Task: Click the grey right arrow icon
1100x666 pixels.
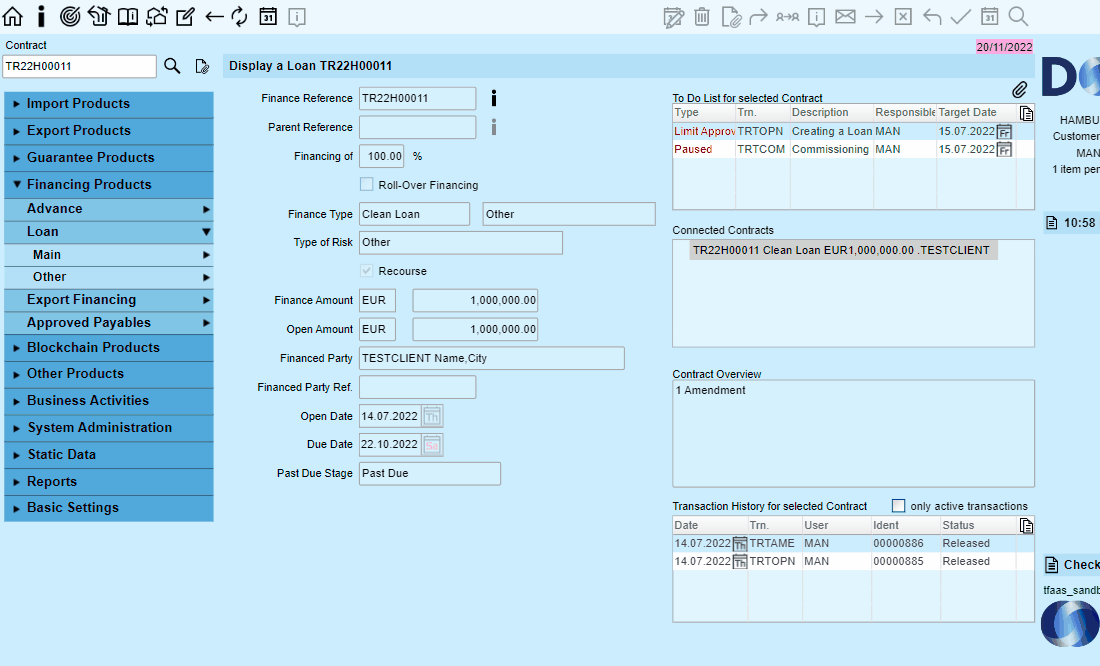Action: tap(874, 16)
